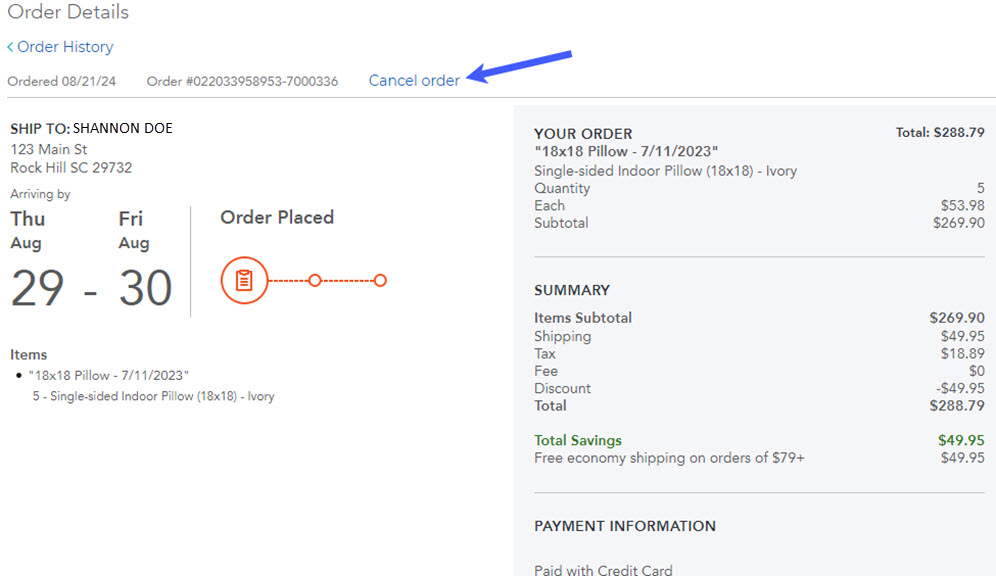Select the SHIP TO address for Shannon Doe
This screenshot has width=996, height=576.
90,128
